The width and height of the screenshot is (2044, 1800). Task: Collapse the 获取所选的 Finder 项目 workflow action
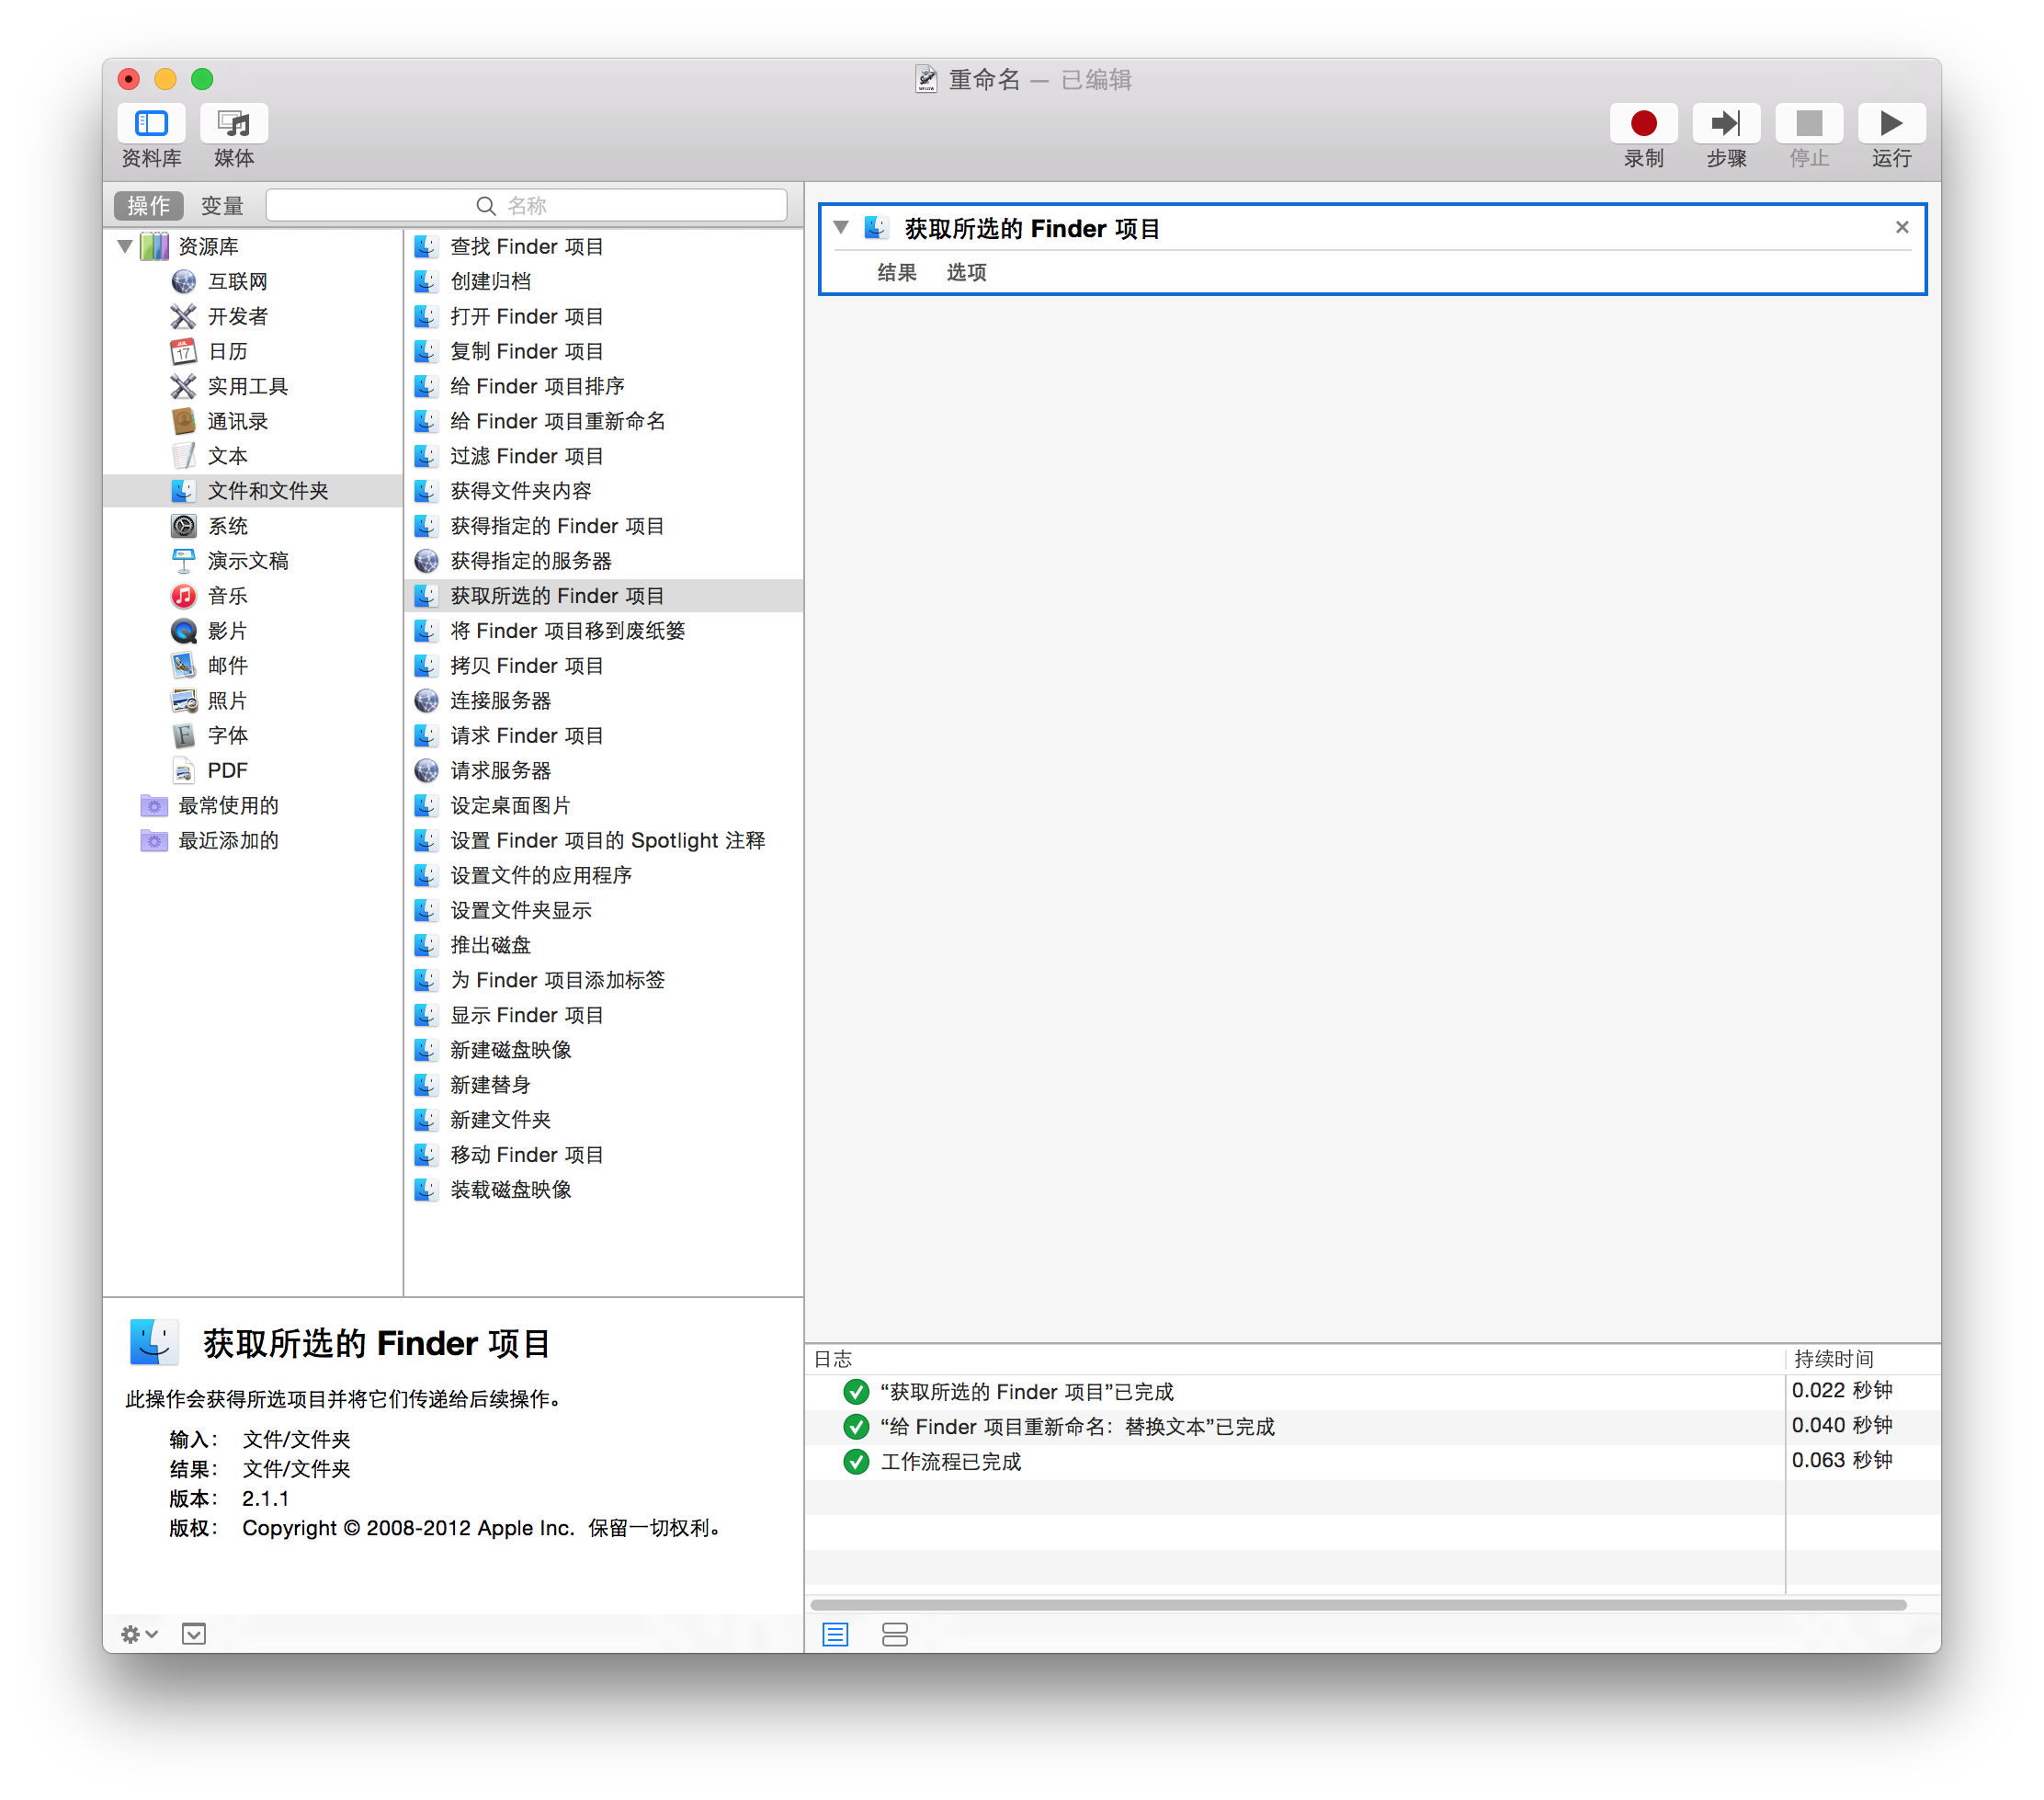[x=841, y=228]
